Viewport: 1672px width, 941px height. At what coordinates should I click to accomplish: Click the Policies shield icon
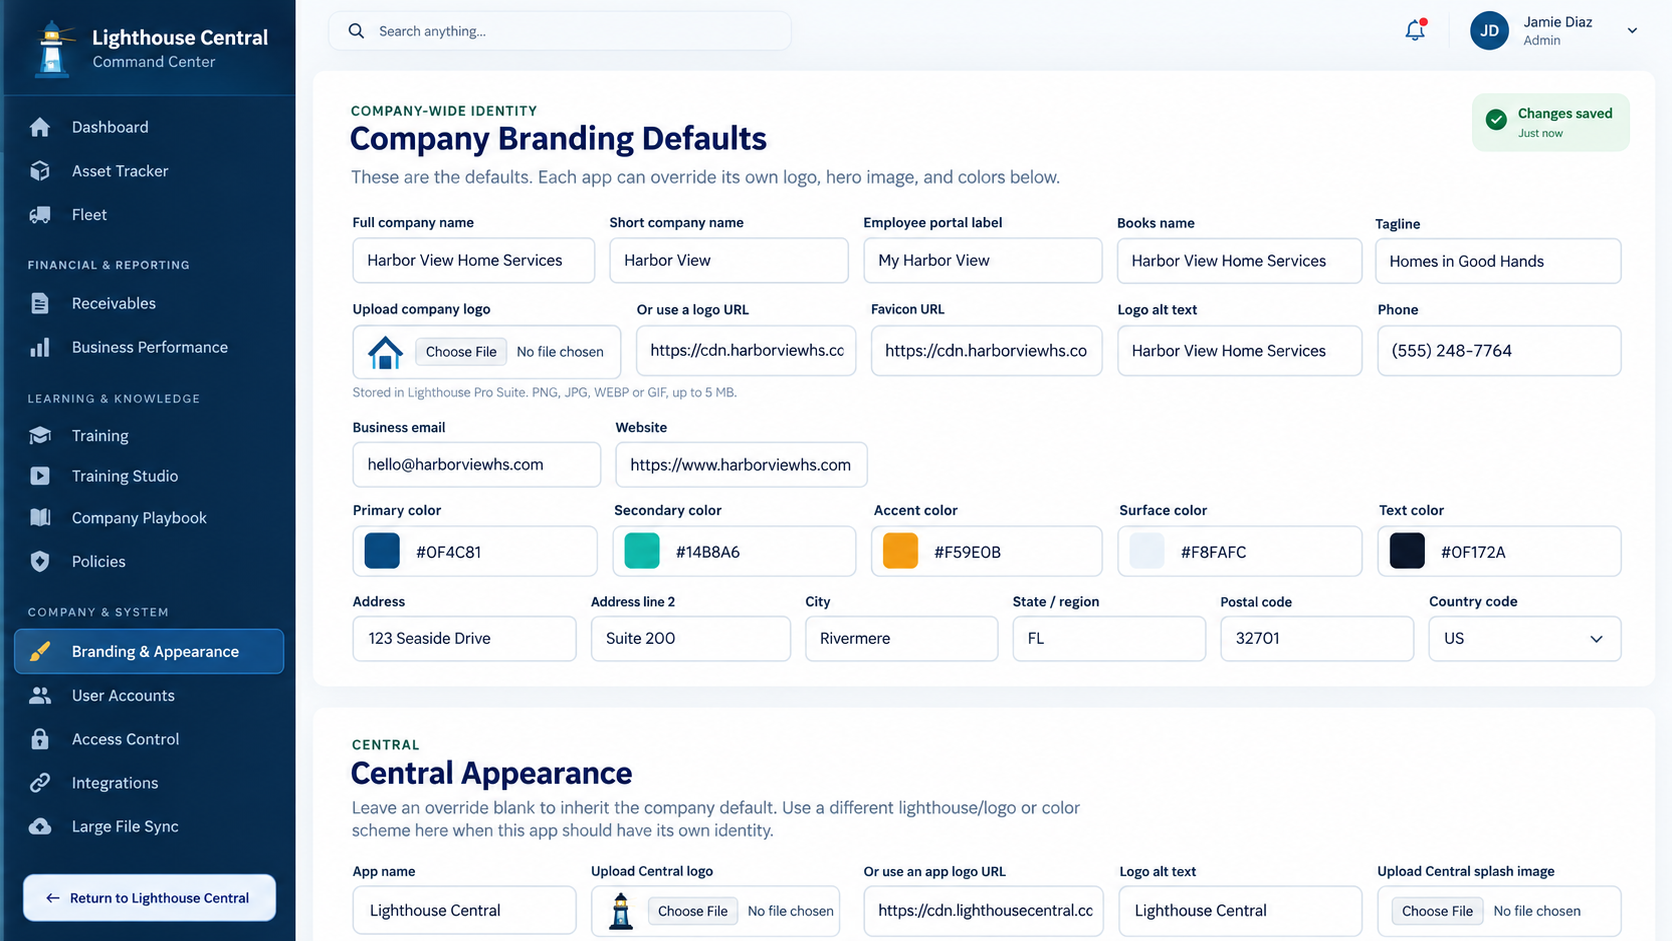pos(40,562)
